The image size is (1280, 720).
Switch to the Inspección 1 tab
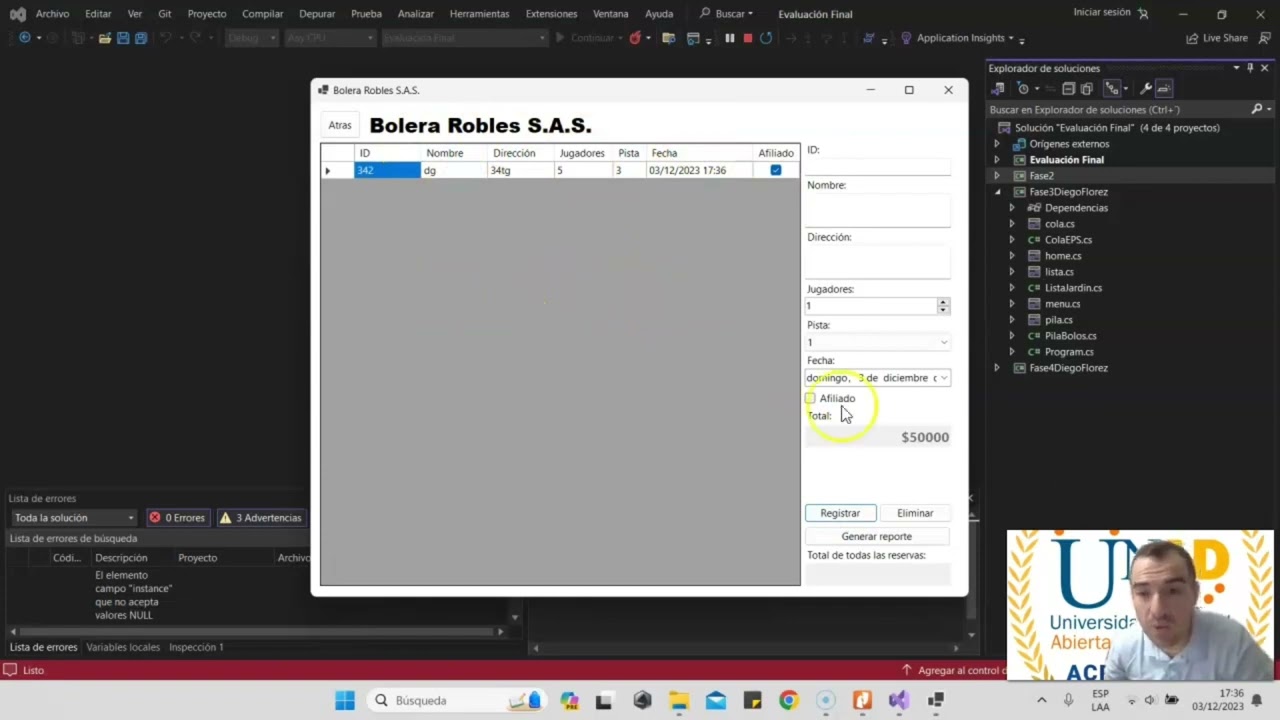coord(196,647)
